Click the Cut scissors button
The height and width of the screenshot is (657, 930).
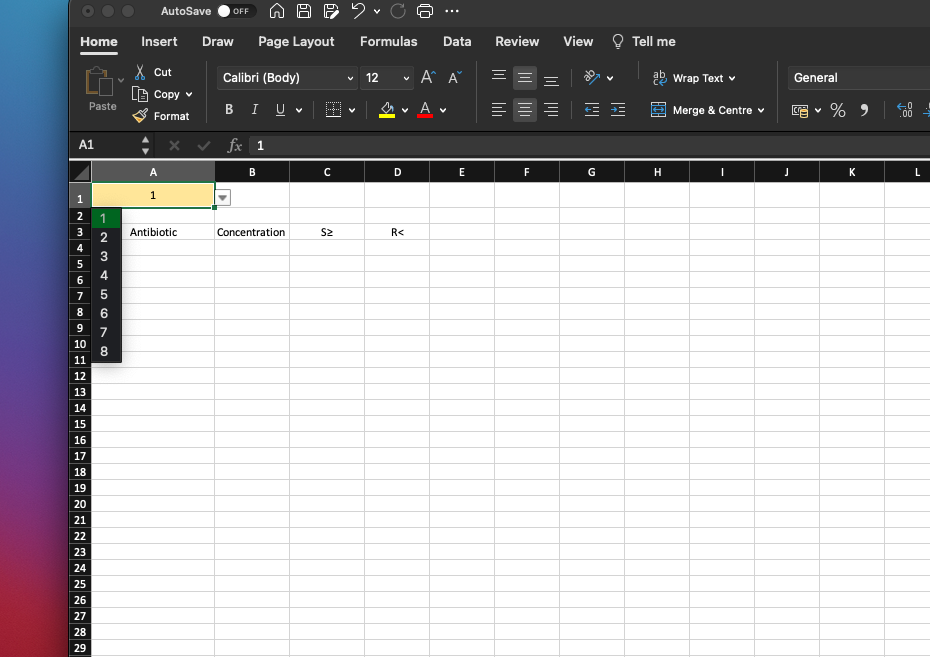pyautogui.click(x=153, y=72)
